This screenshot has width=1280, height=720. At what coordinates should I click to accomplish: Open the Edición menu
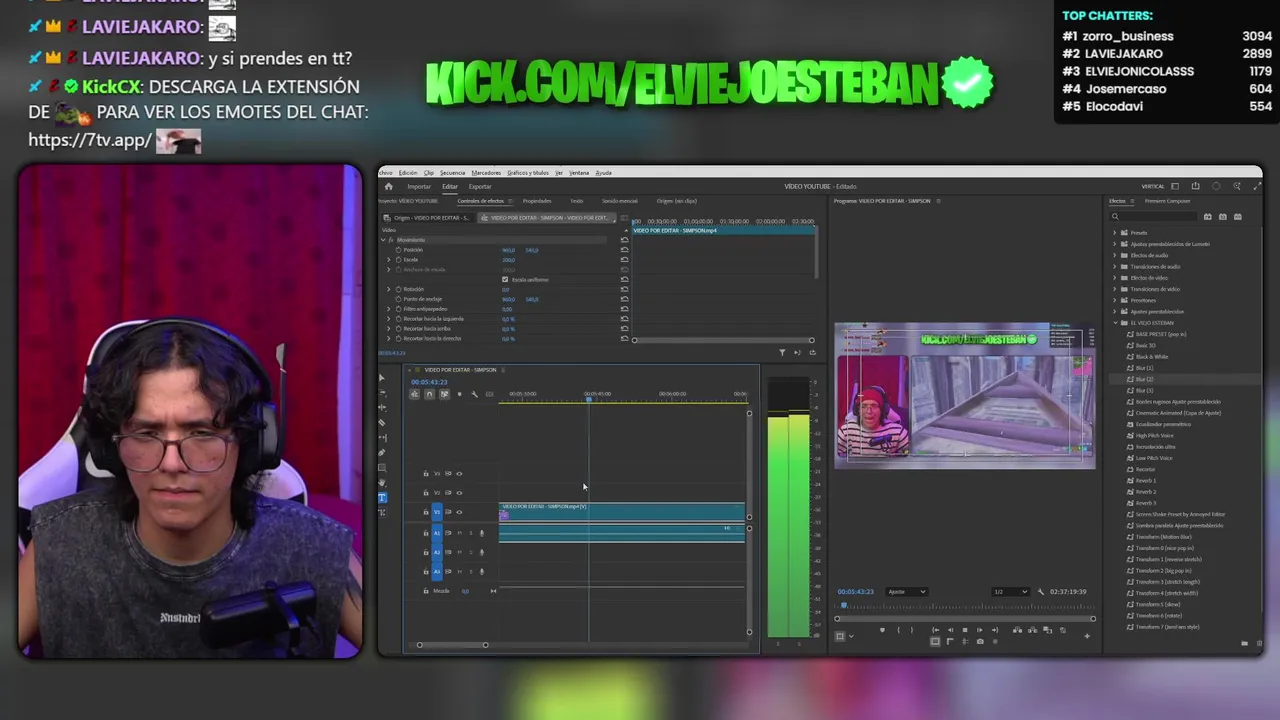click(x=408, y=173)
